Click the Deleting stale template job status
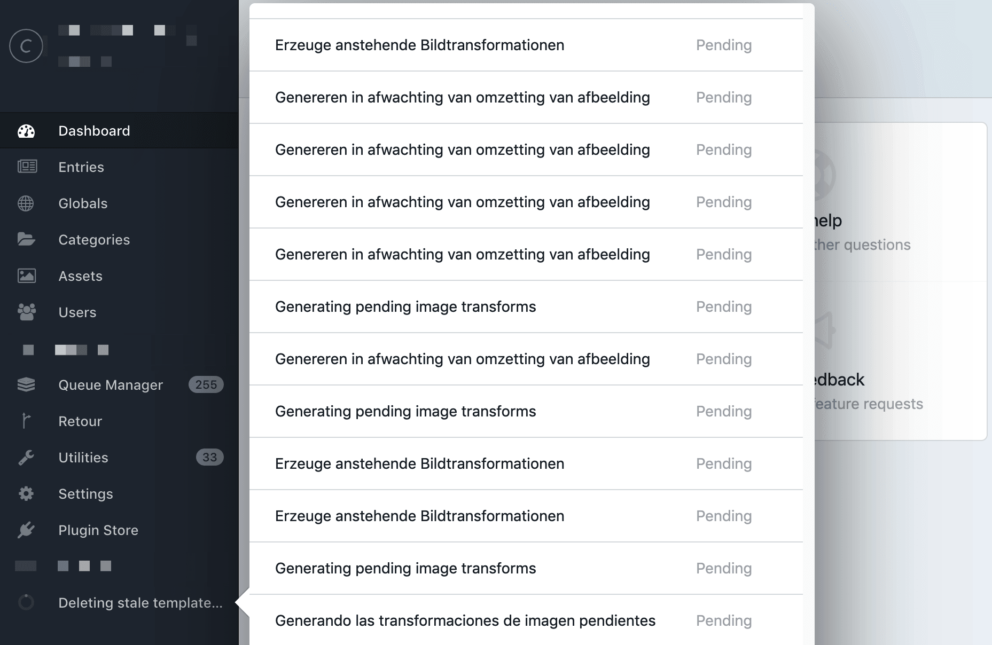 (140, 603)
